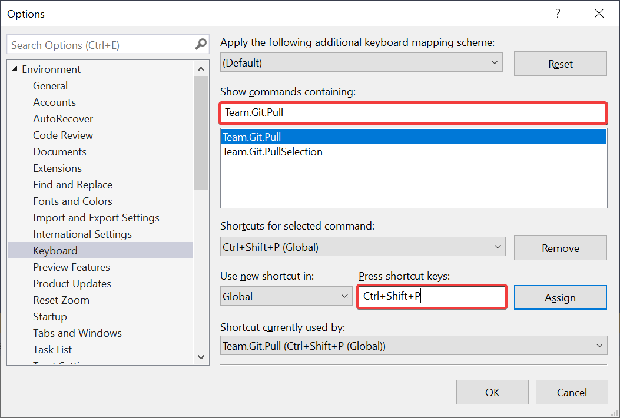620x418 pixels.
Task: Expand the 'Shortcut currently used by' dropdown
Action: (x=599, y=346)
